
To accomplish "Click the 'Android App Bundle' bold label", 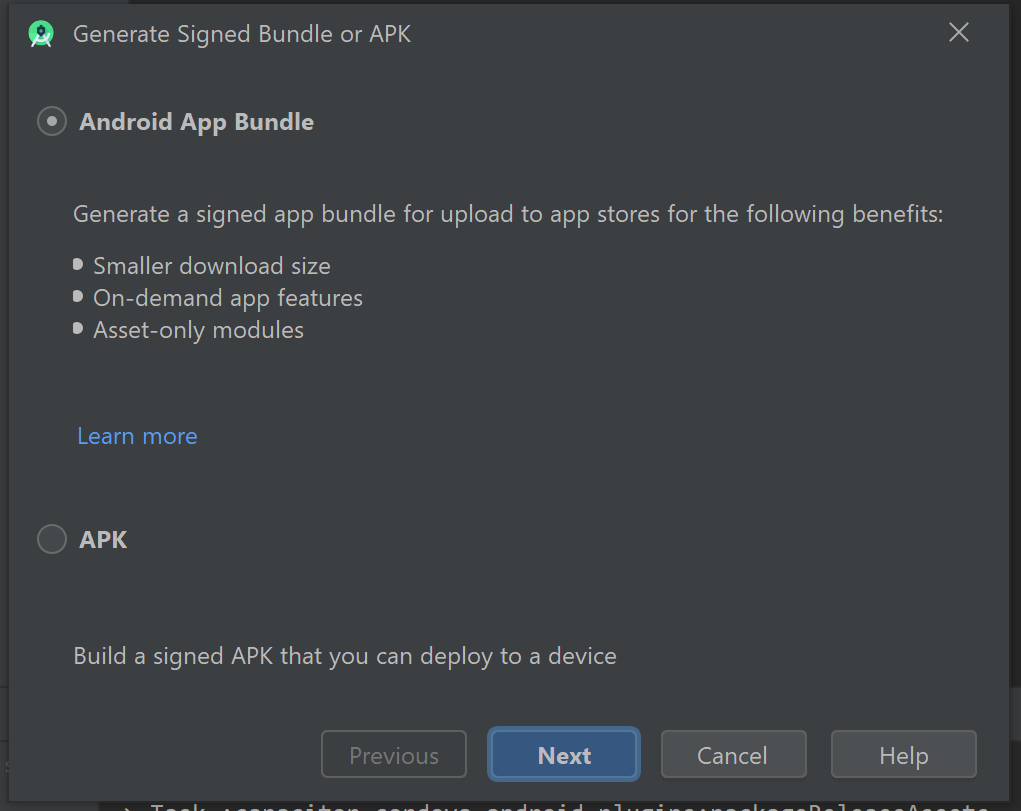I will coord(197,122).
